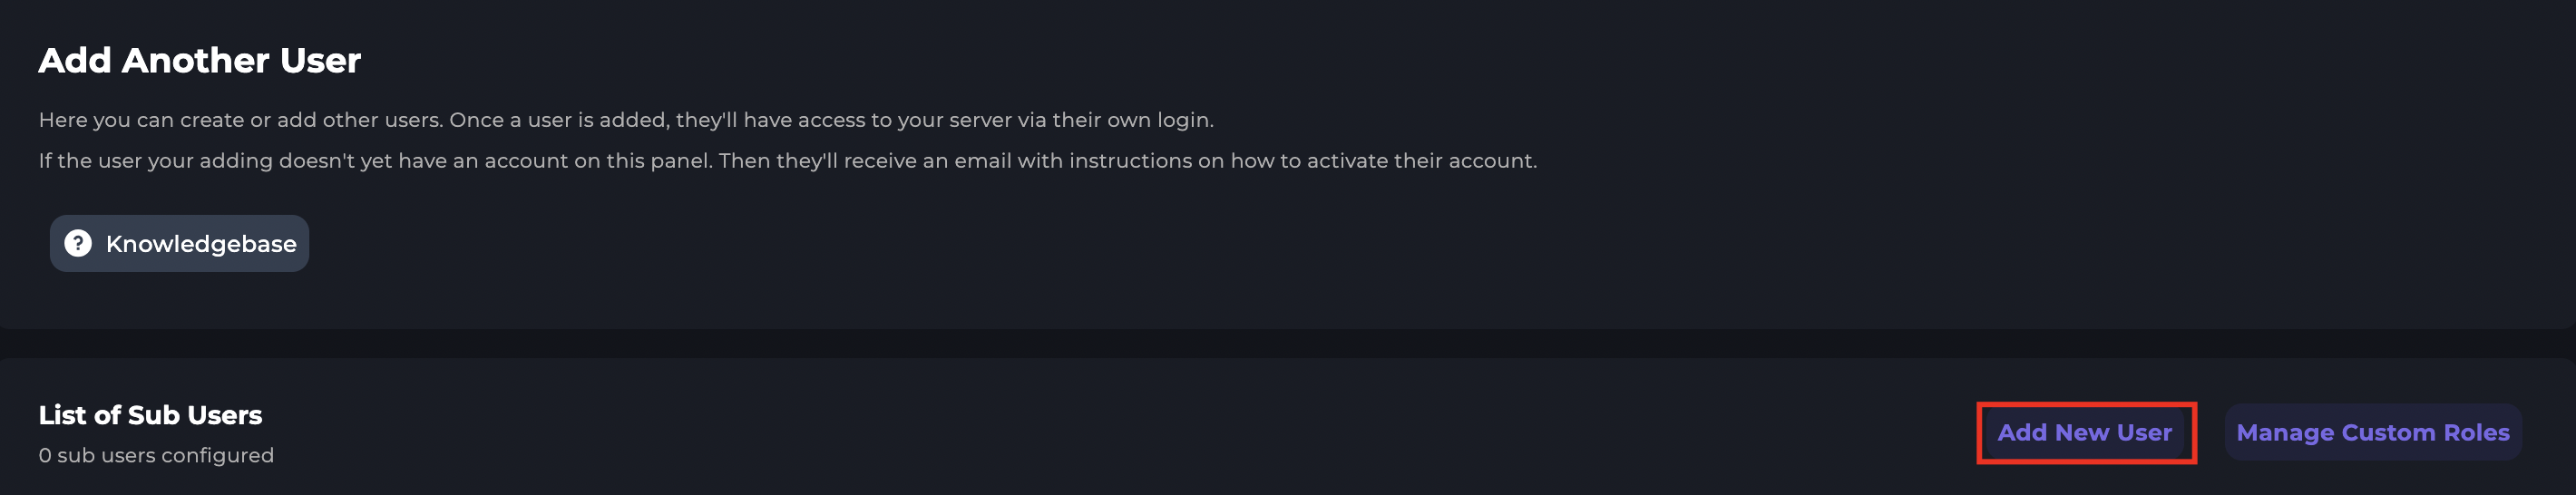This screenshot has width=2576, height=495.
Task: Select the word "Knowledgebase" label text
Action: click(201, 244)
